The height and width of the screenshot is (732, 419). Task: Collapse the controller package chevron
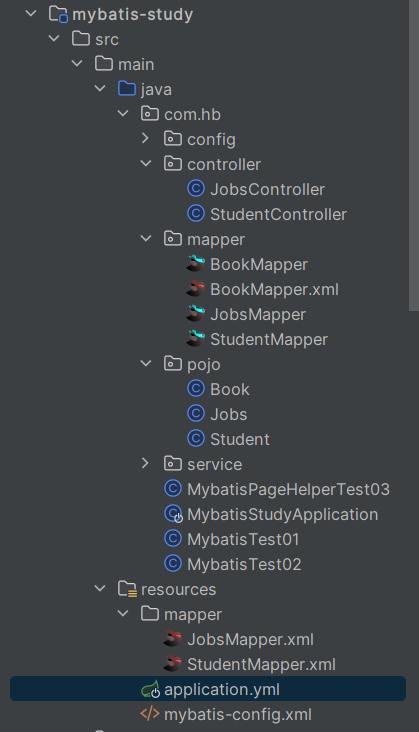tap(146, 163)
